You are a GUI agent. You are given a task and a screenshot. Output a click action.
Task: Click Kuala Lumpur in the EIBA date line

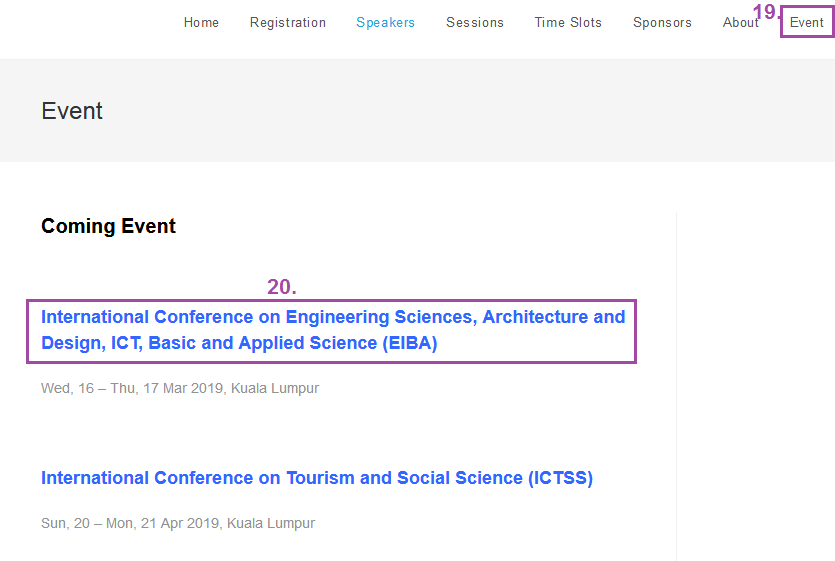tap(275, 388)
